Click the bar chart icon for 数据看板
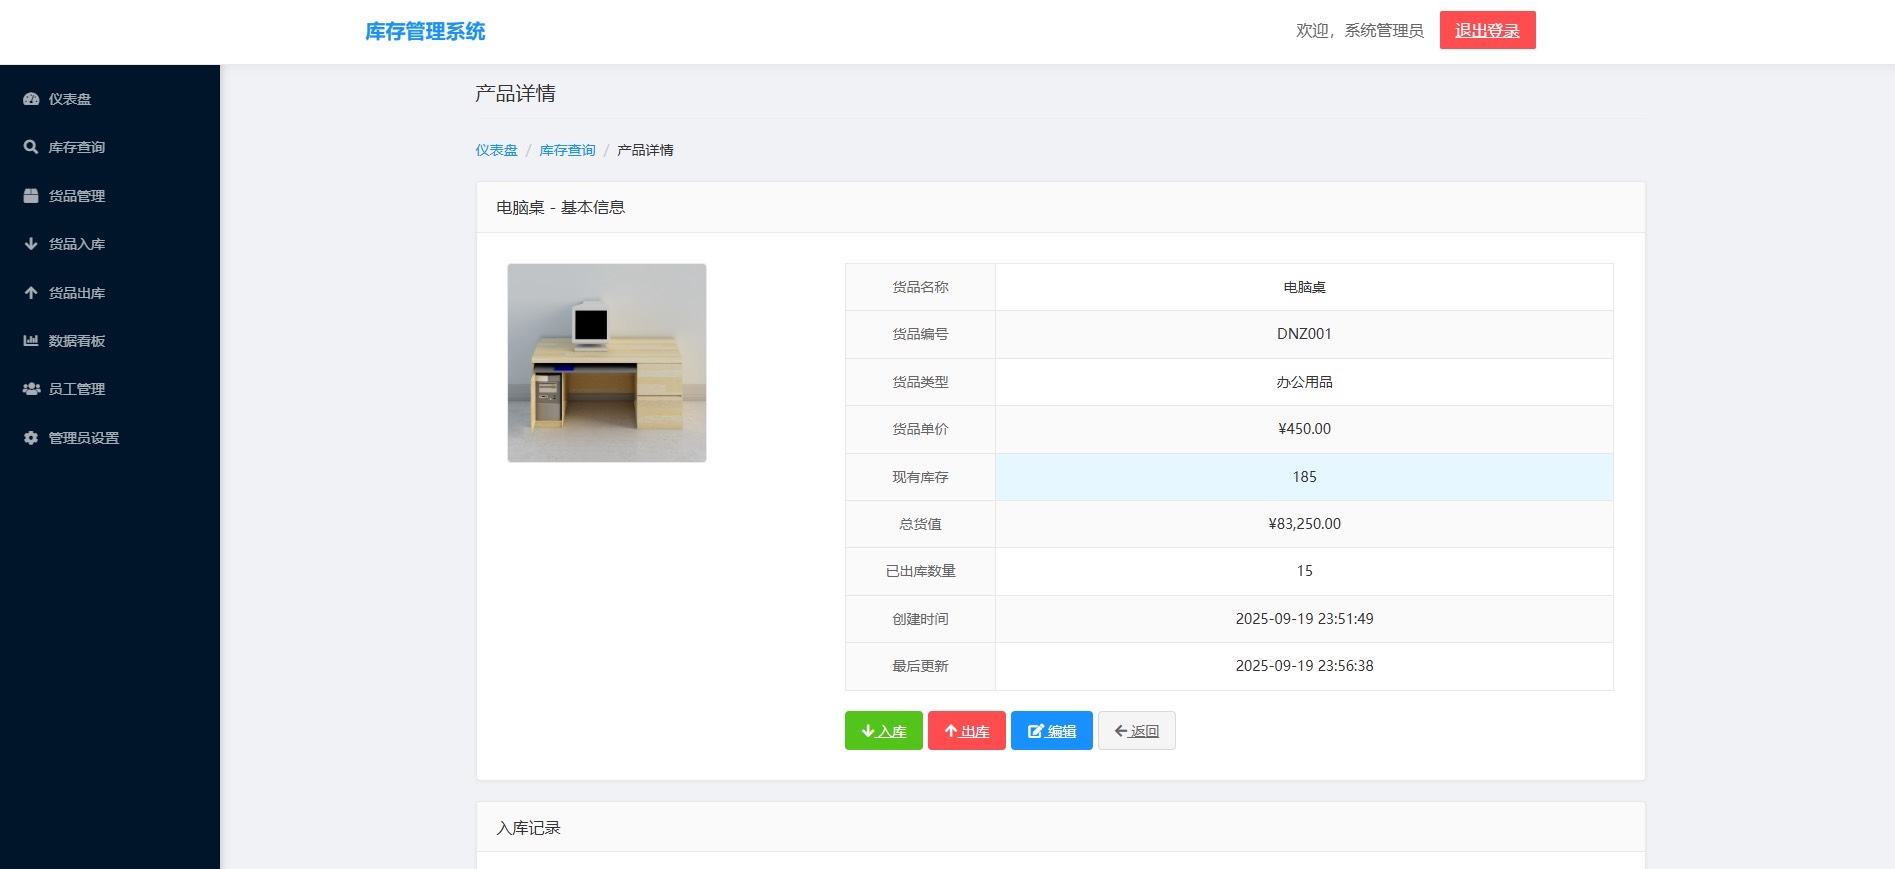The image size is (1895, 869). point(31,341)
